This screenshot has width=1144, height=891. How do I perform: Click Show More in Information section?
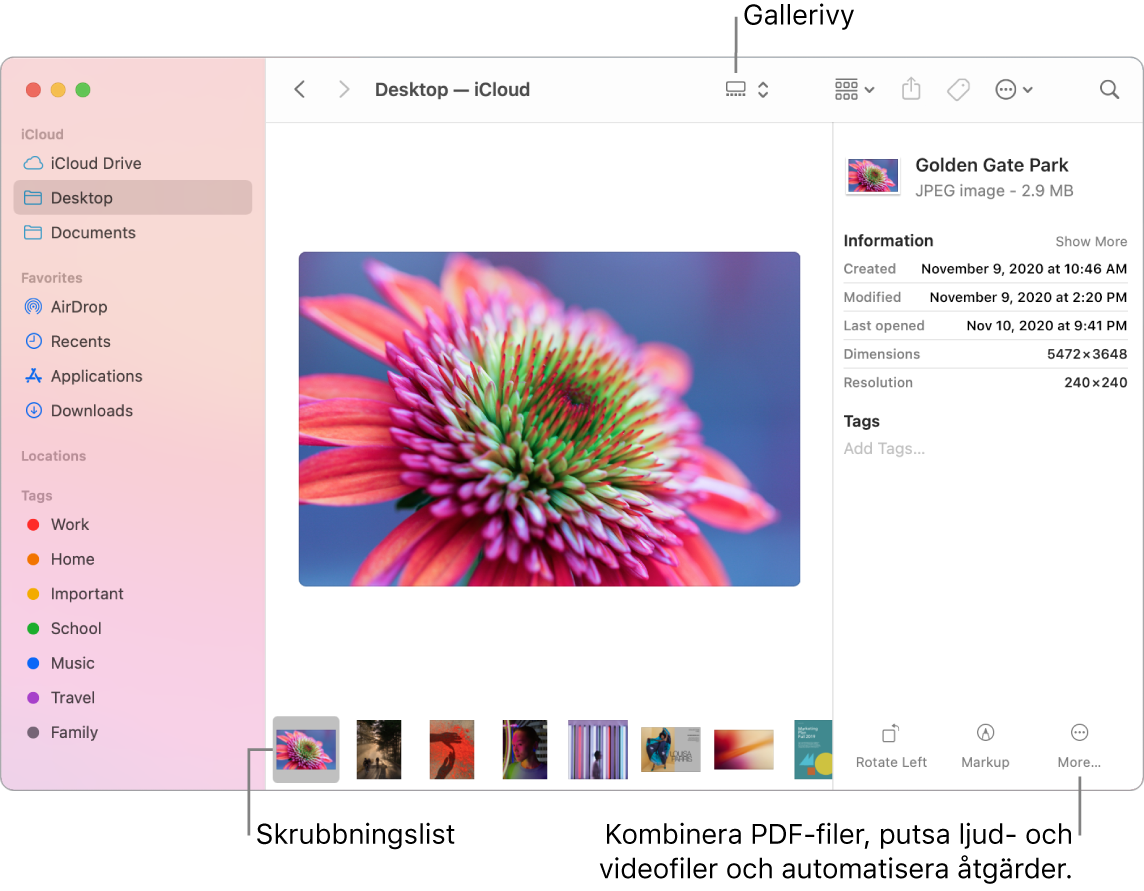coord(1091,242)
